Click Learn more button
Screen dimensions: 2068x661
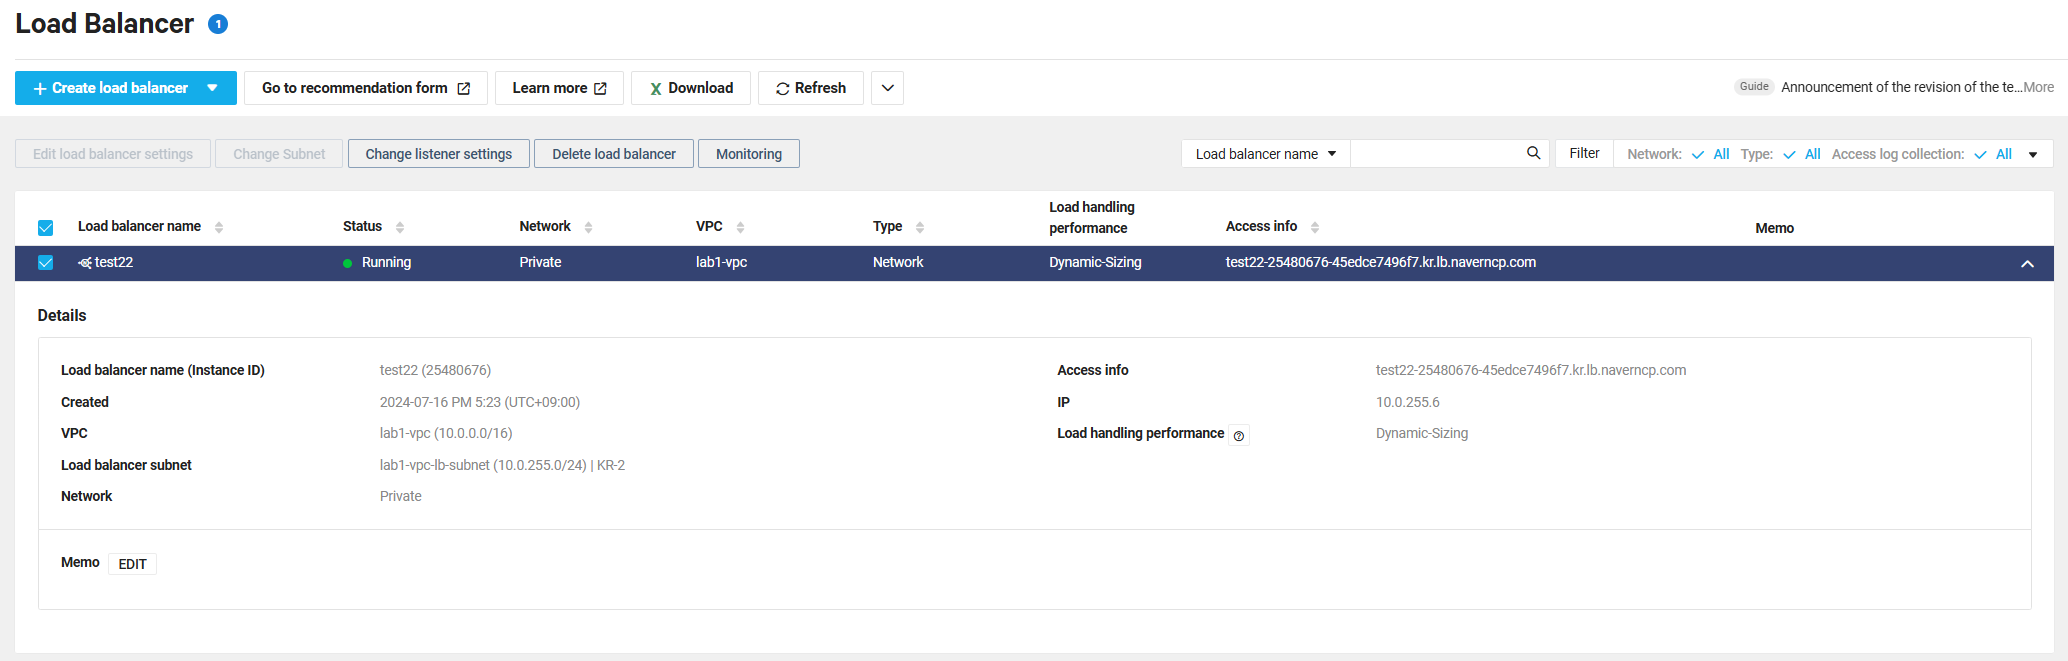tap(559, 88)
